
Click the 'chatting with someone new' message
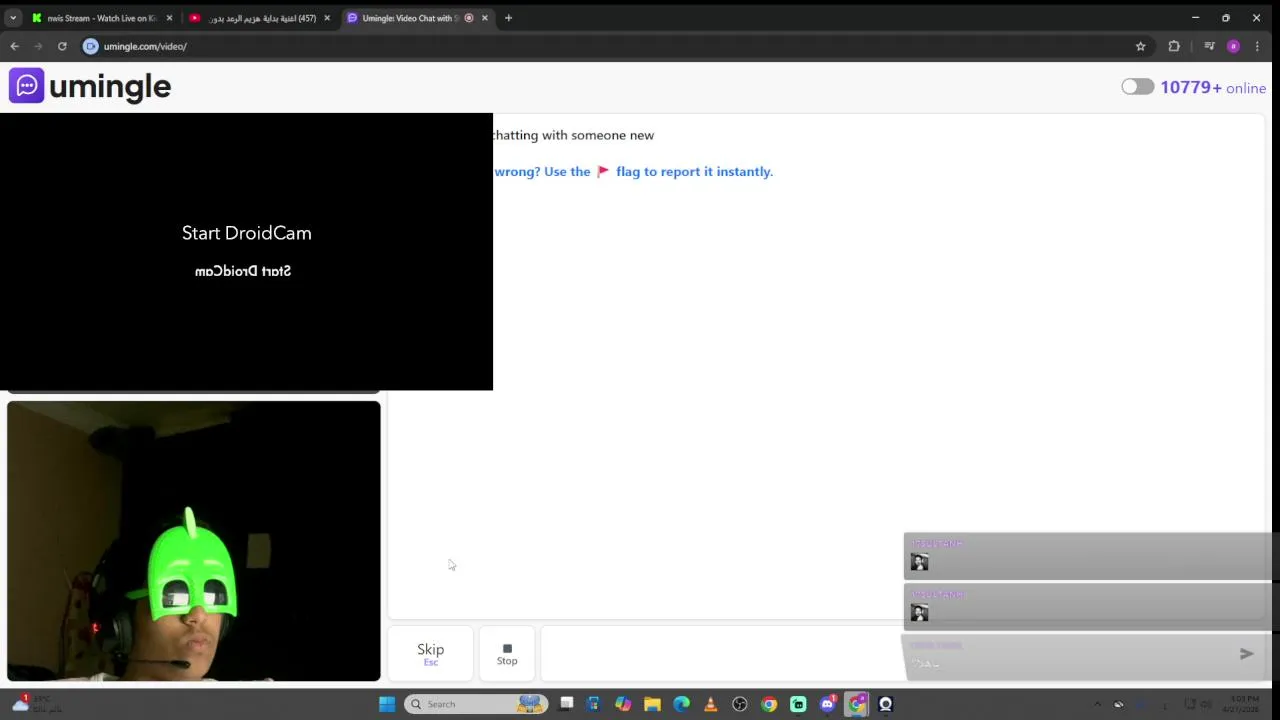[x=573, y=135]
